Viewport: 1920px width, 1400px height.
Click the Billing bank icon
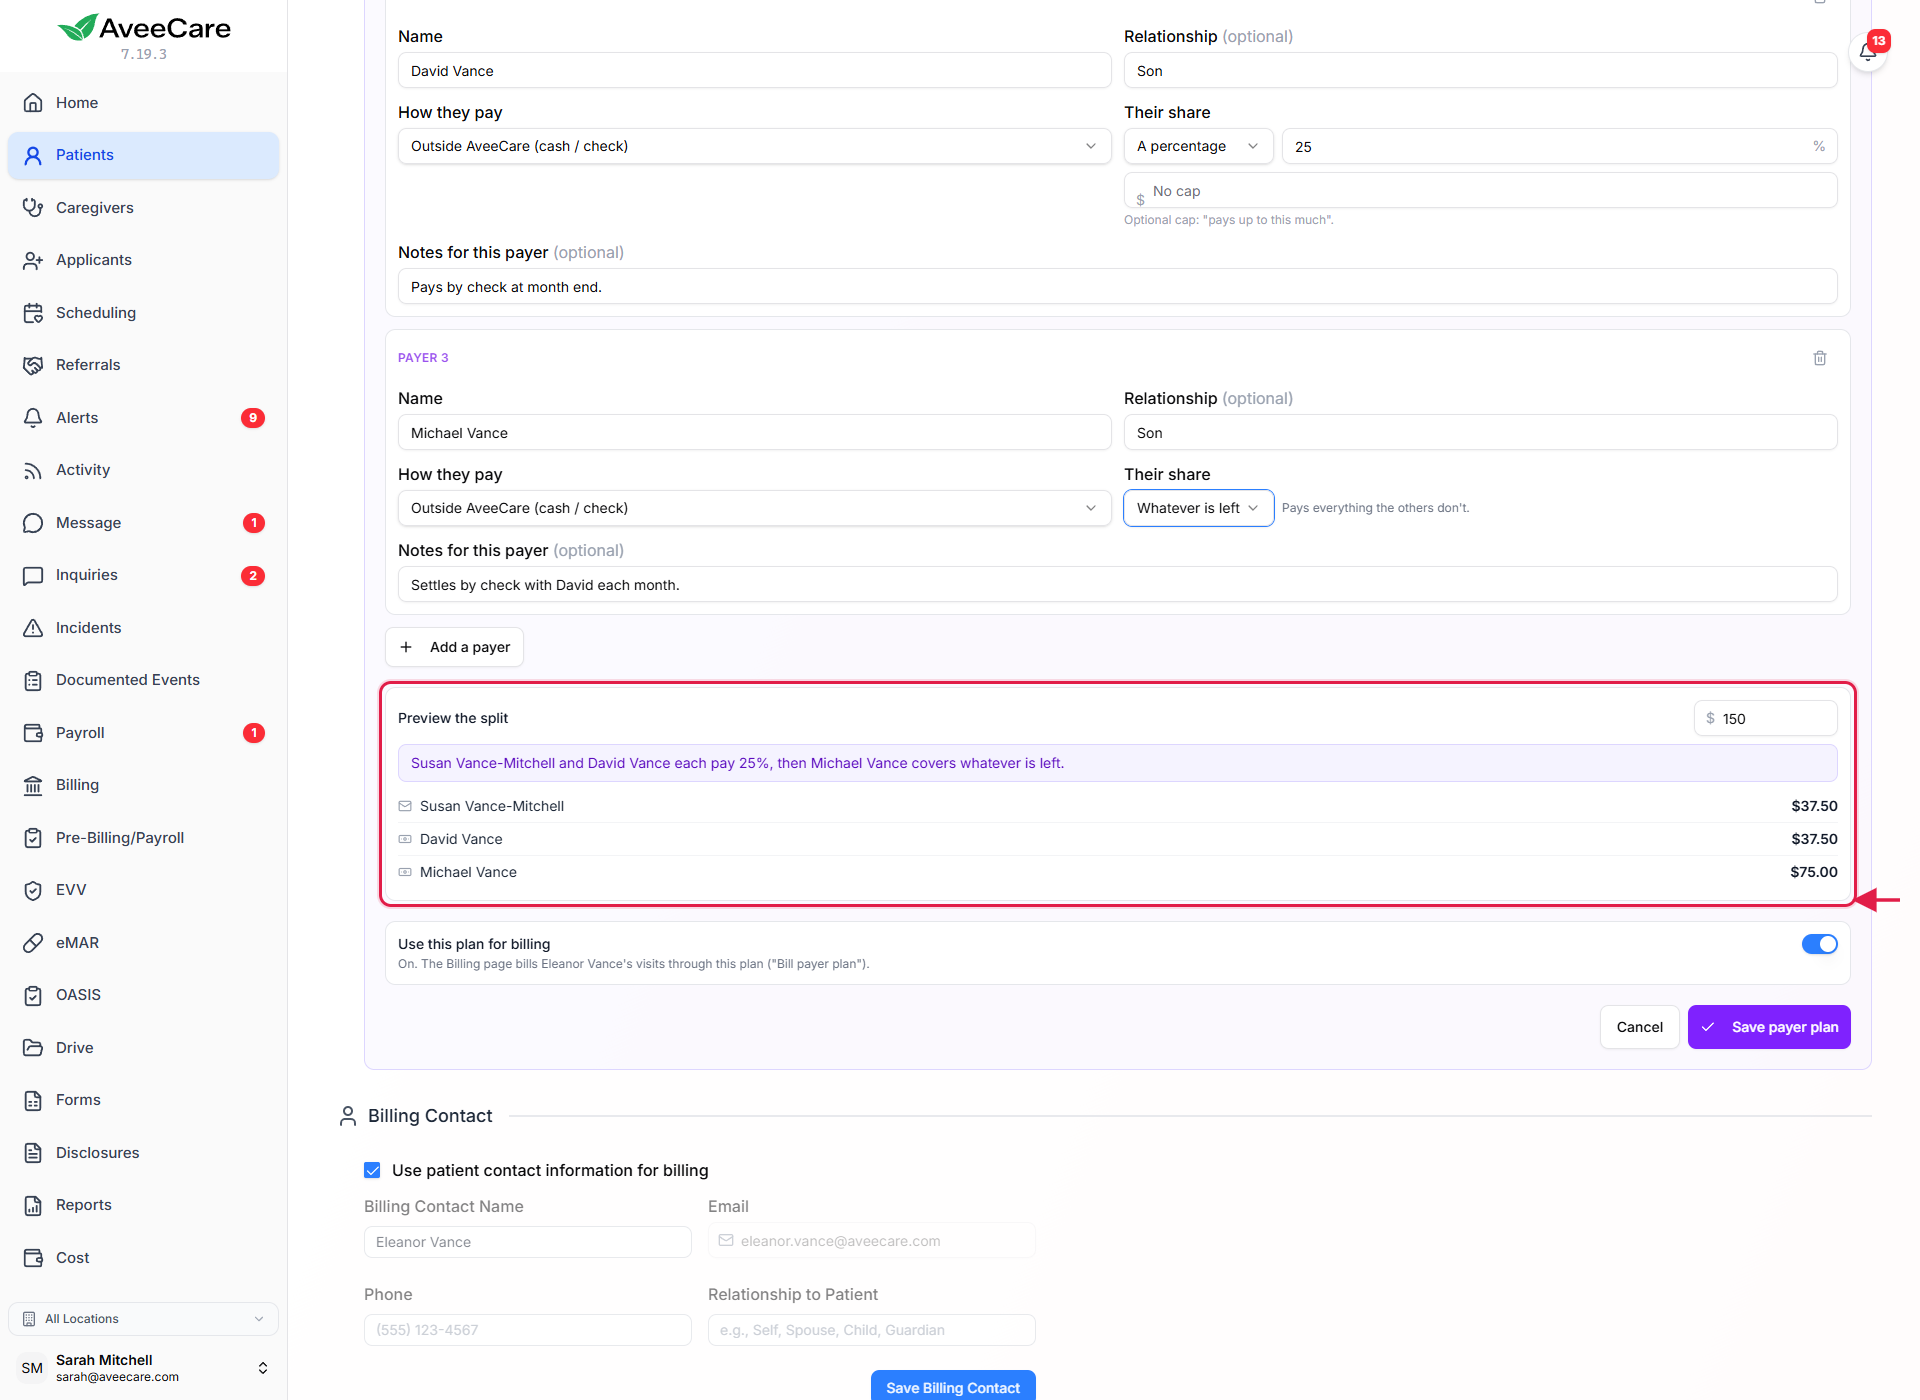click(x=33, y=785)
